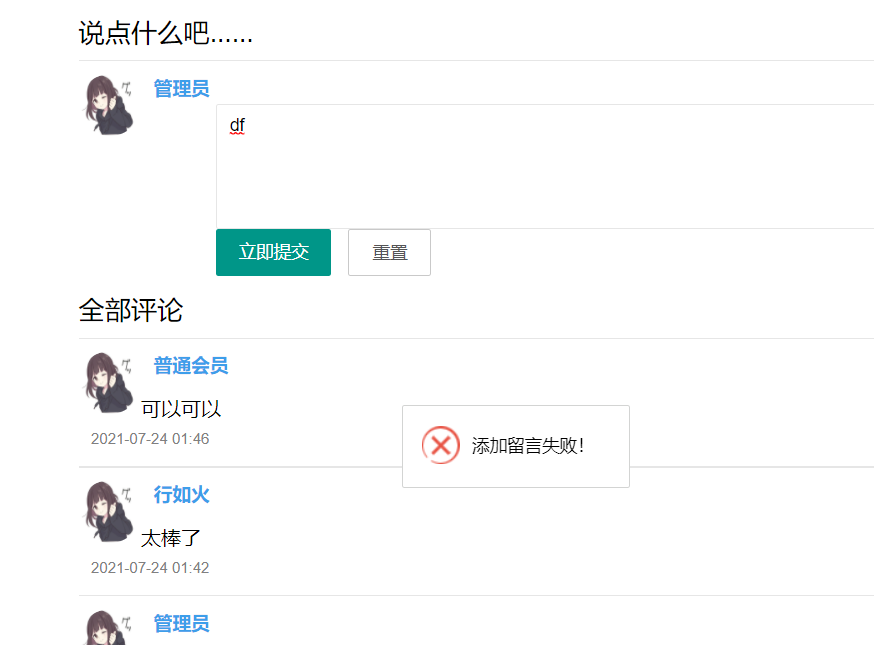Click the 全部评论 section heading

[131, 311]
